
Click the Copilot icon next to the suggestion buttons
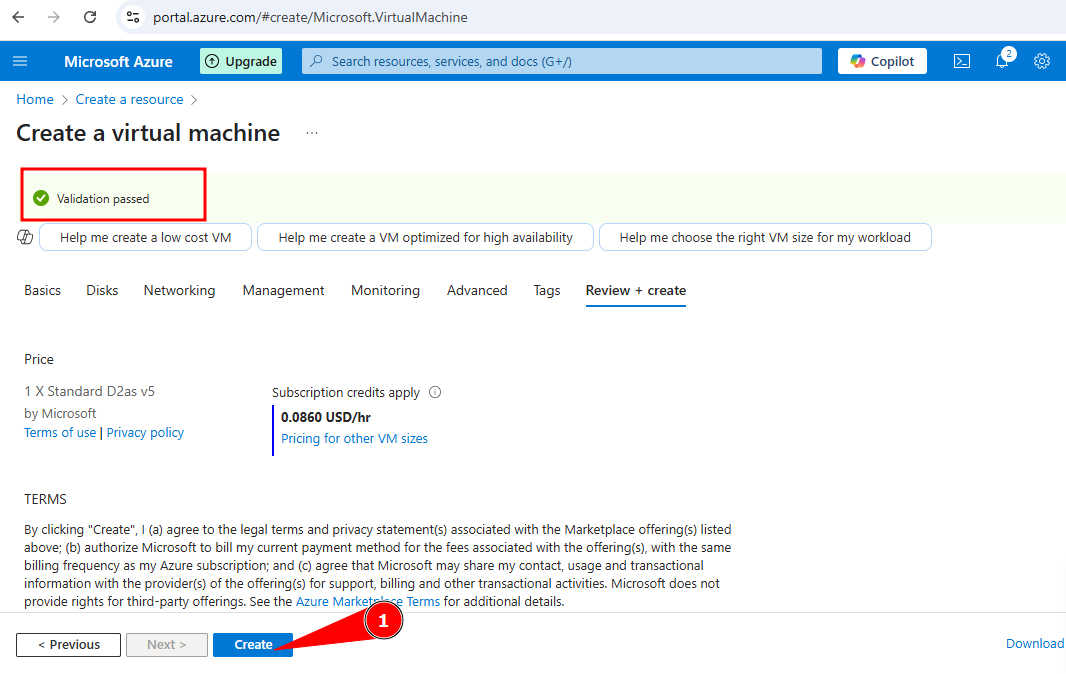point(24,237)
